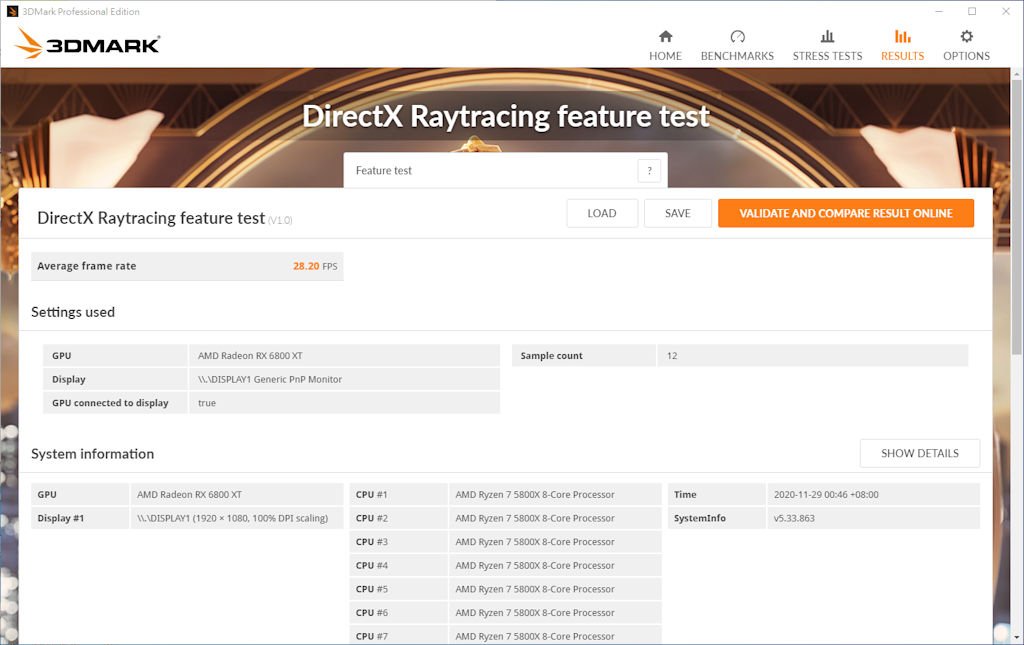Screen dimensions: 1024x645
Task: Select the Feature test box text
Action: (x=383, y=171)
